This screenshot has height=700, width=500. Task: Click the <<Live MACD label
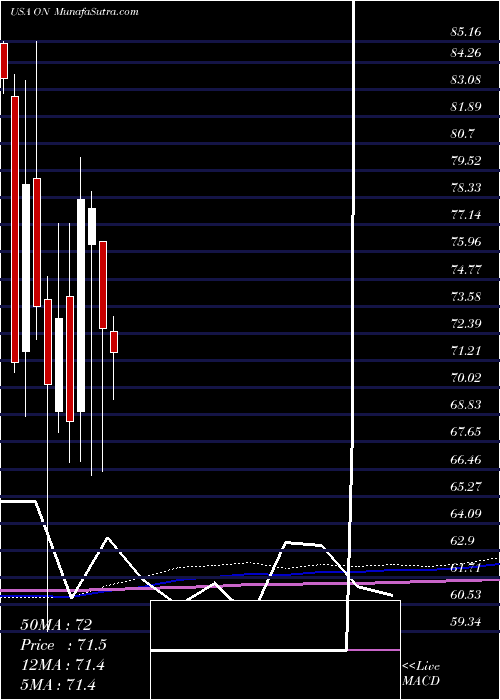[421, 674]
